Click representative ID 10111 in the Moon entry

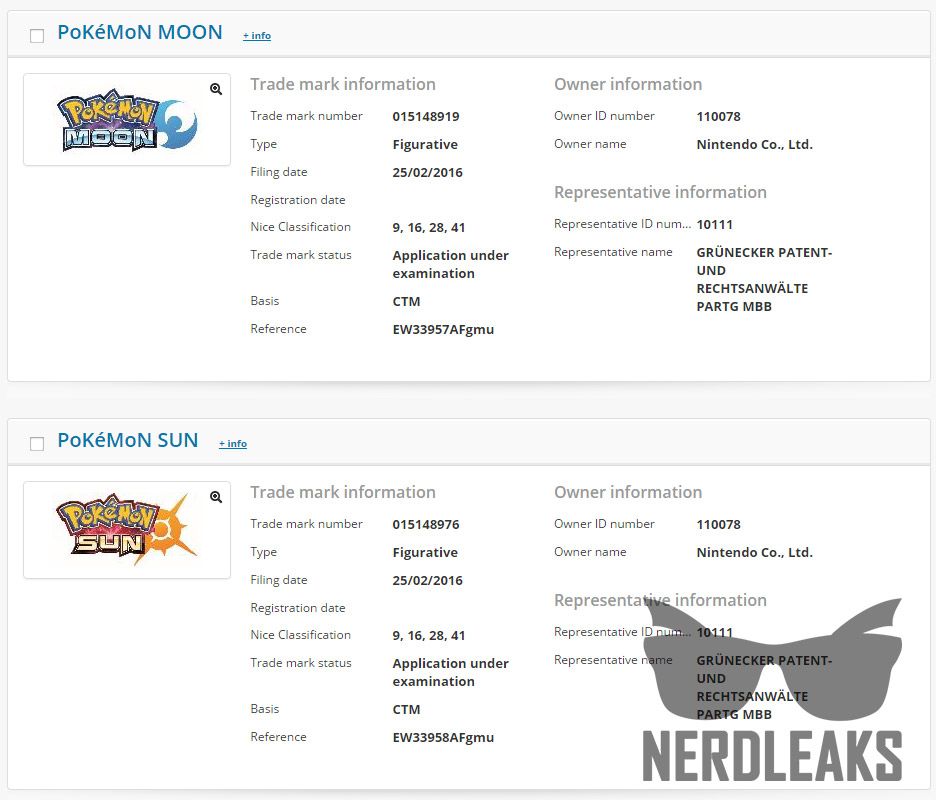[714, 224]
